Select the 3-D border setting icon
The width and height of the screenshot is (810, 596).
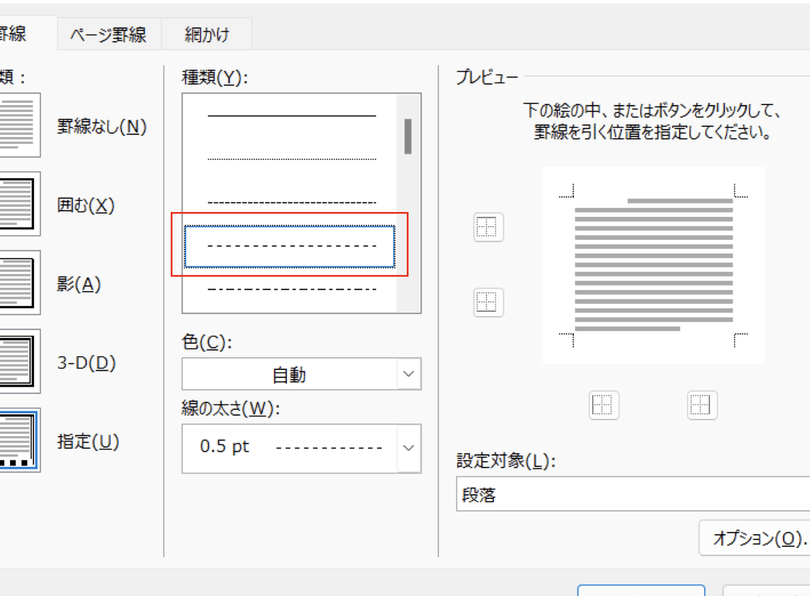tap(20, 363)
